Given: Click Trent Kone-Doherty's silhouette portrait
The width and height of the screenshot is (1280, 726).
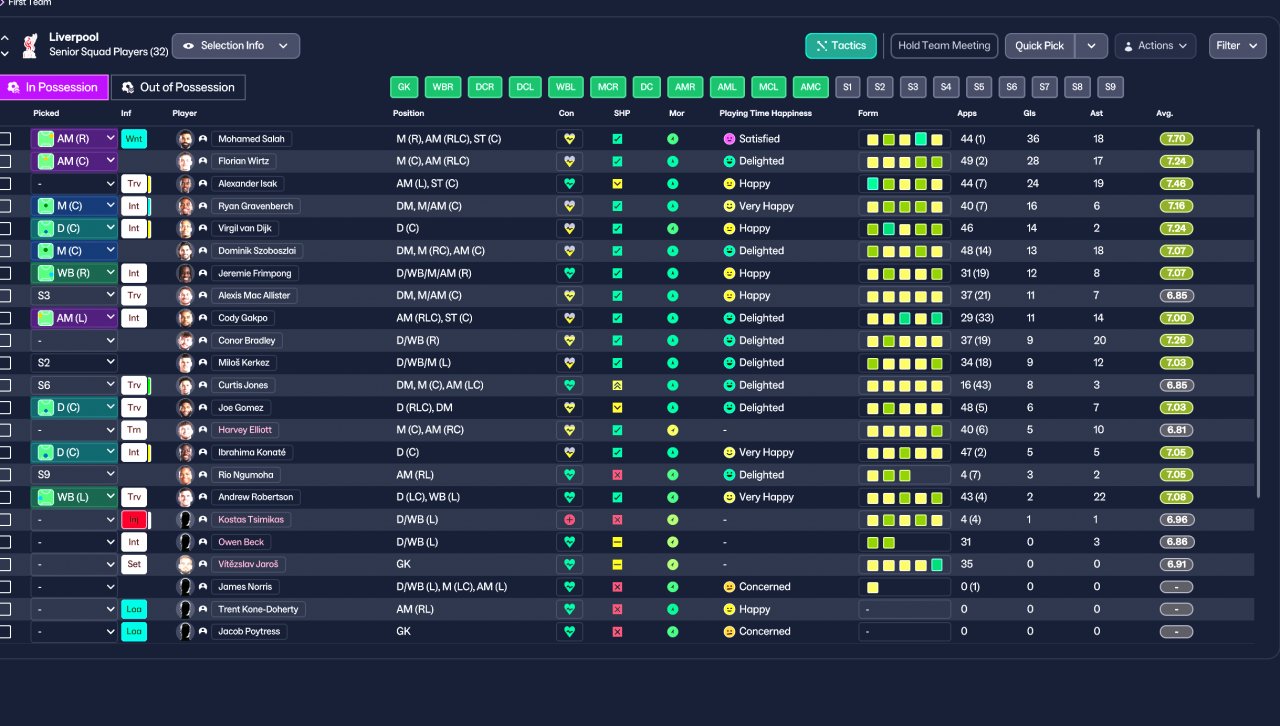Looking at the screenshot, I should (x=184, y=609).
